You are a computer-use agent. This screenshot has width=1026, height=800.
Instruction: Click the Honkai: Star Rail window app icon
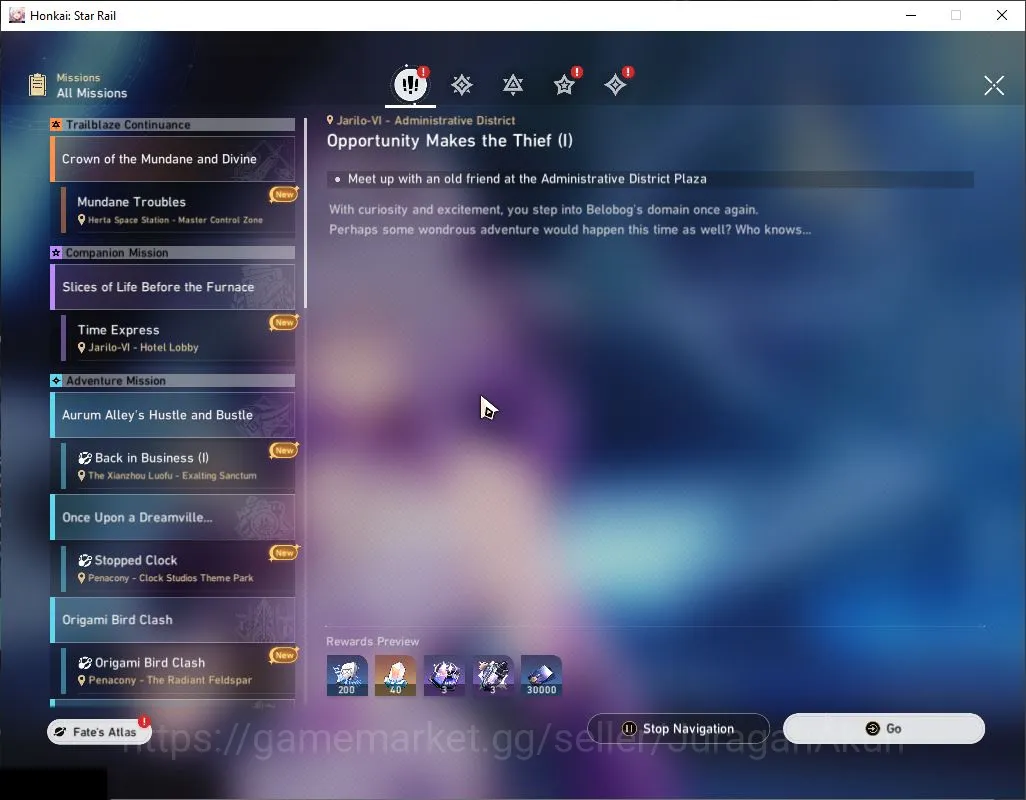coord(16,15)
